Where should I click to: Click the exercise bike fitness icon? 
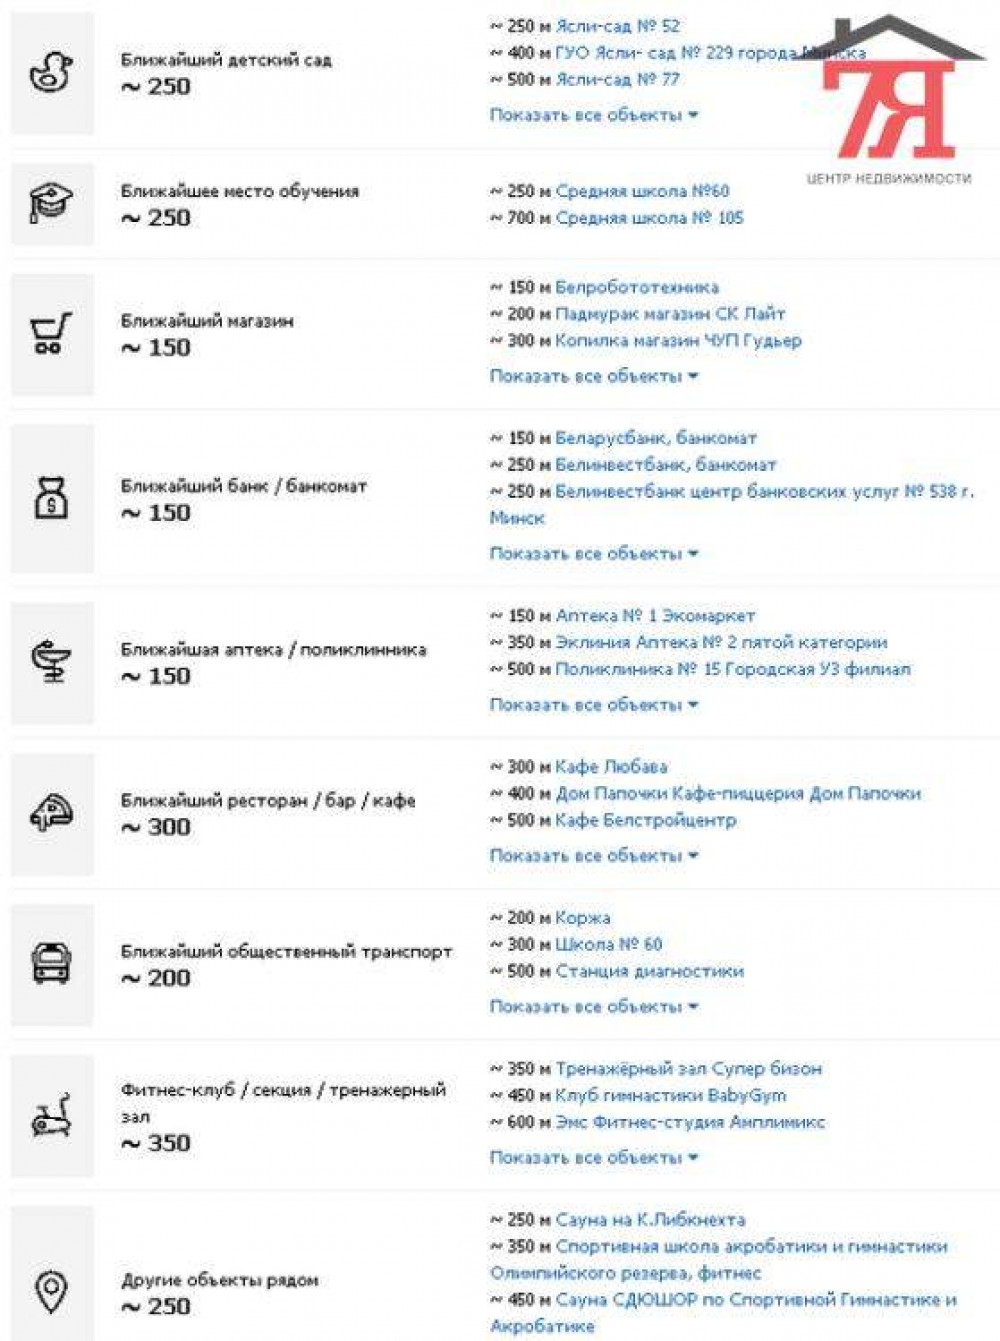(51, 1115)
